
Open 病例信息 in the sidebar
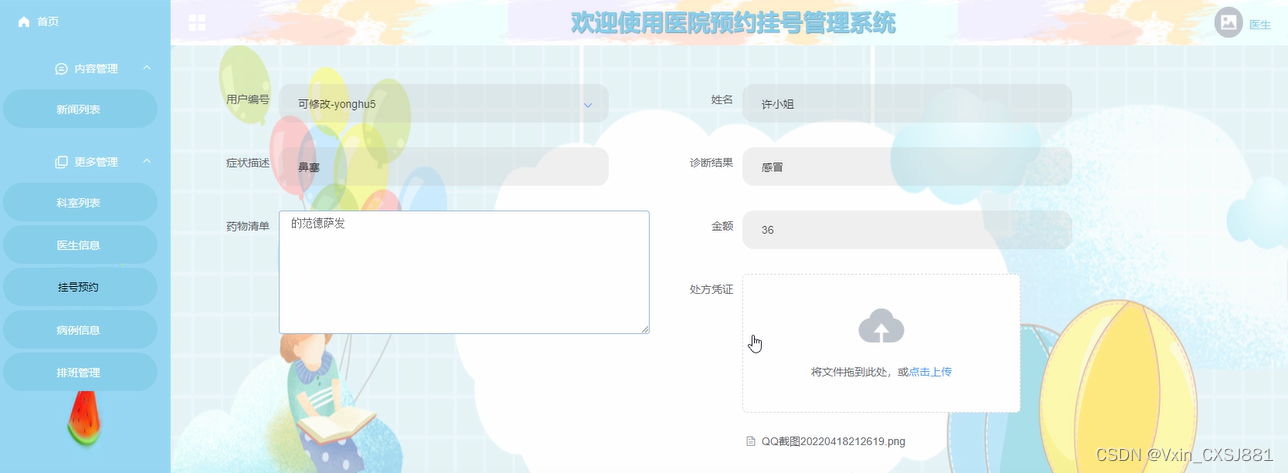79,330
